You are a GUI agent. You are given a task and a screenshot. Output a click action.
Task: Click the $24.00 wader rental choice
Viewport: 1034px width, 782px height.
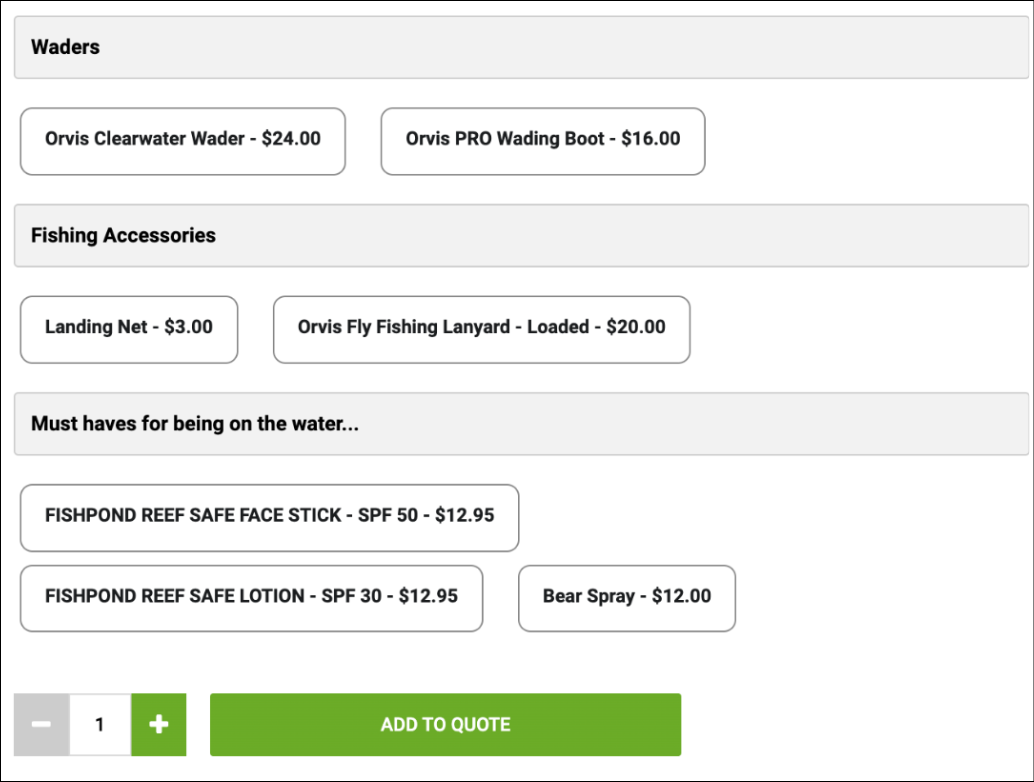point(183,141)
